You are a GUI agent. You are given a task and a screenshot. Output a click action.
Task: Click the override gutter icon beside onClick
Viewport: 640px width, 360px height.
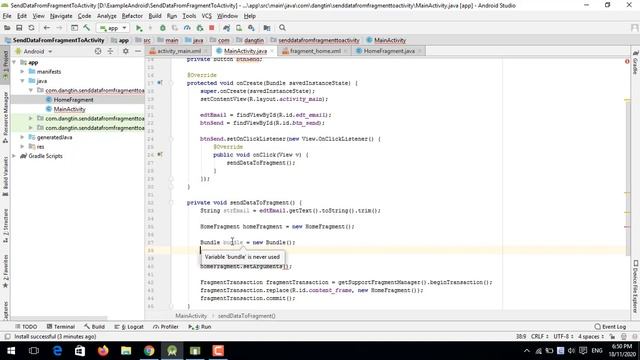[160, 155]
